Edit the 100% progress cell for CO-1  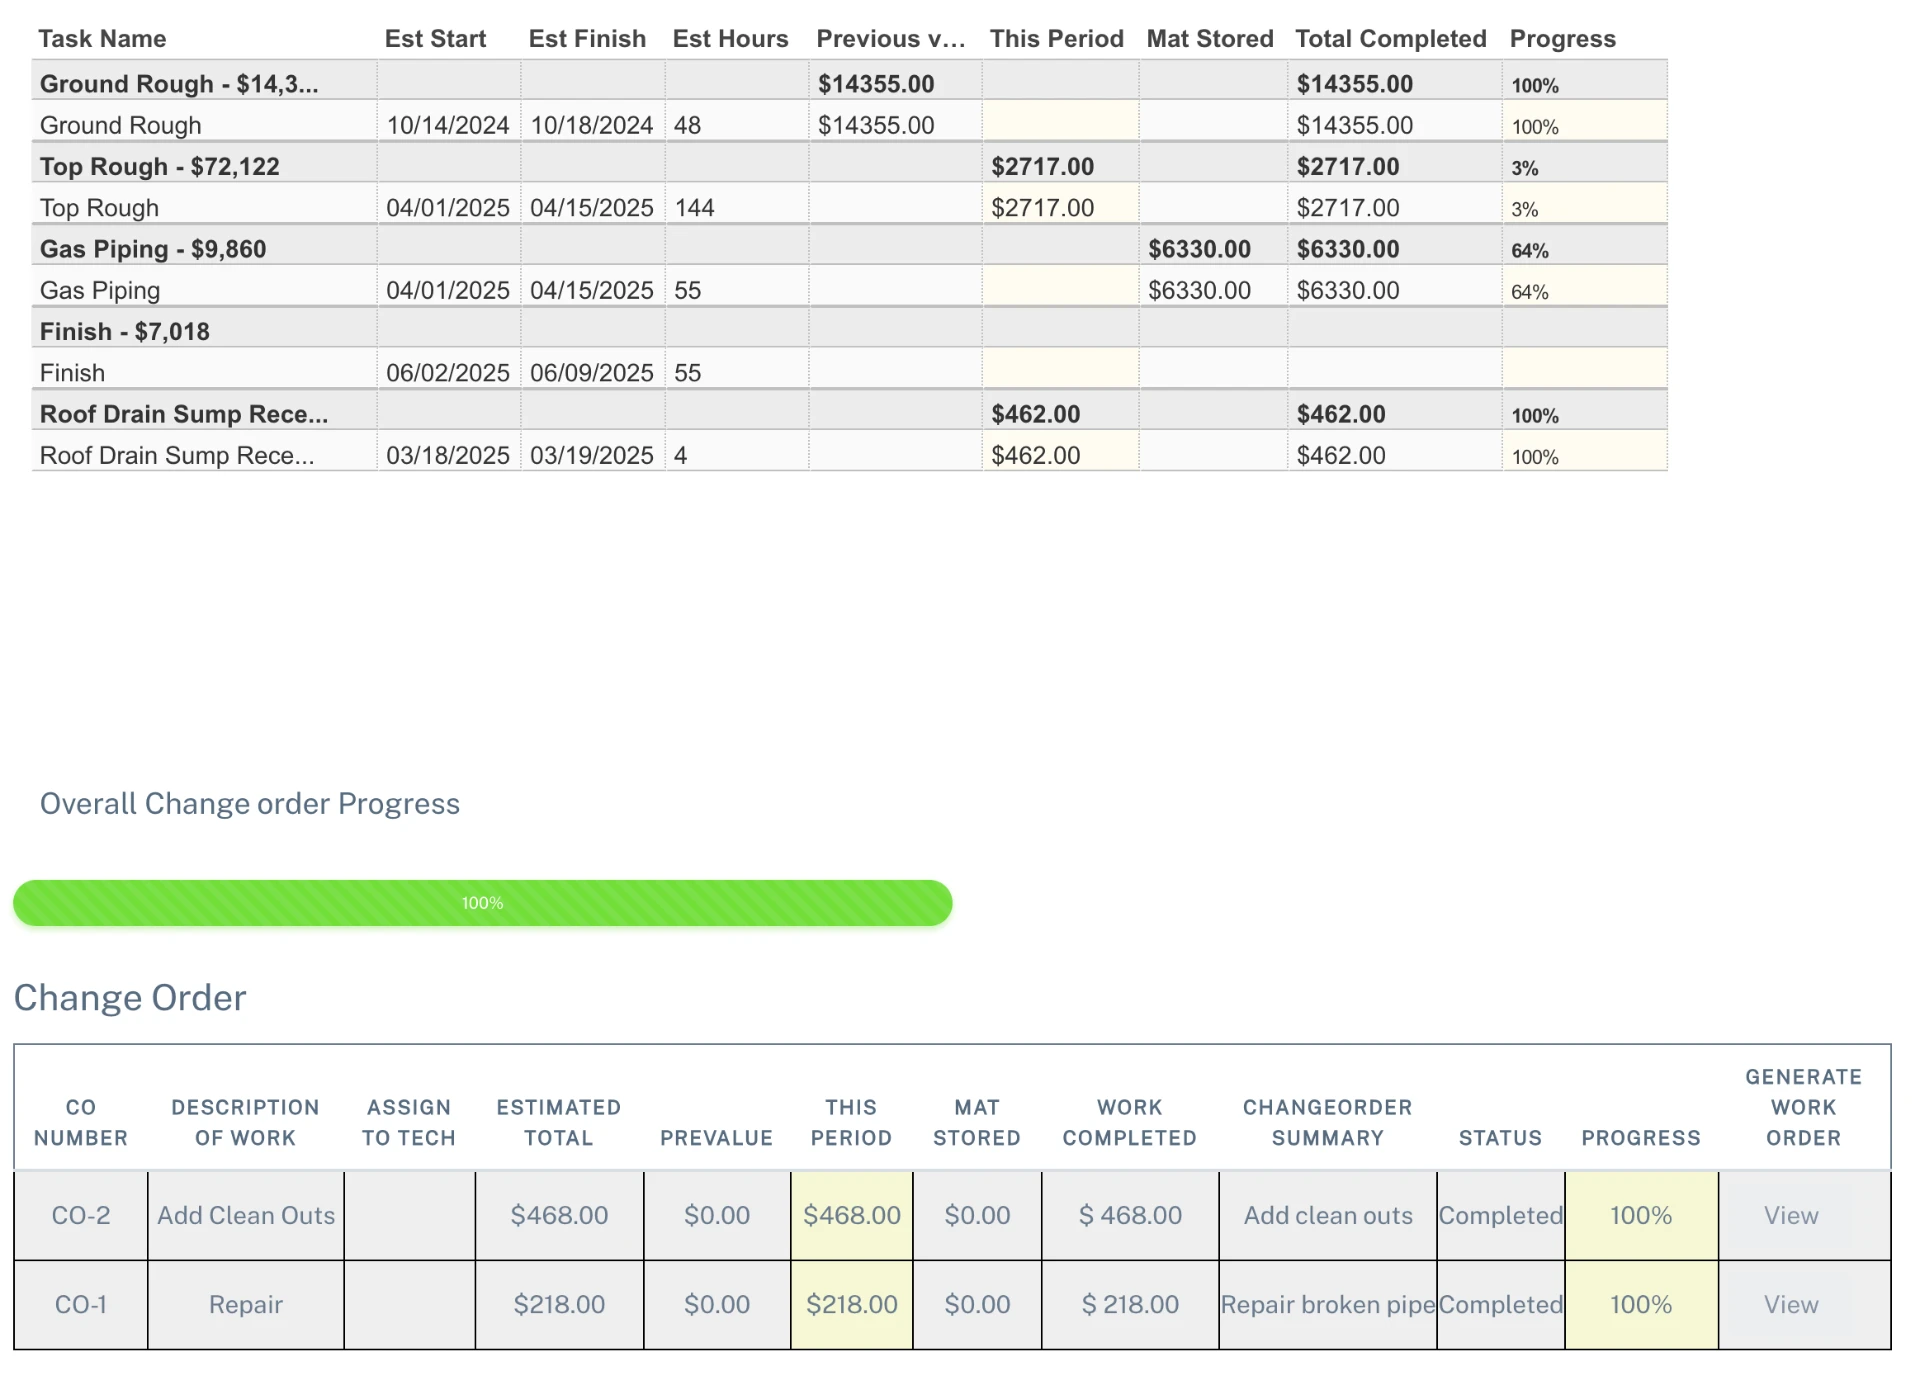(1641, 1304)
